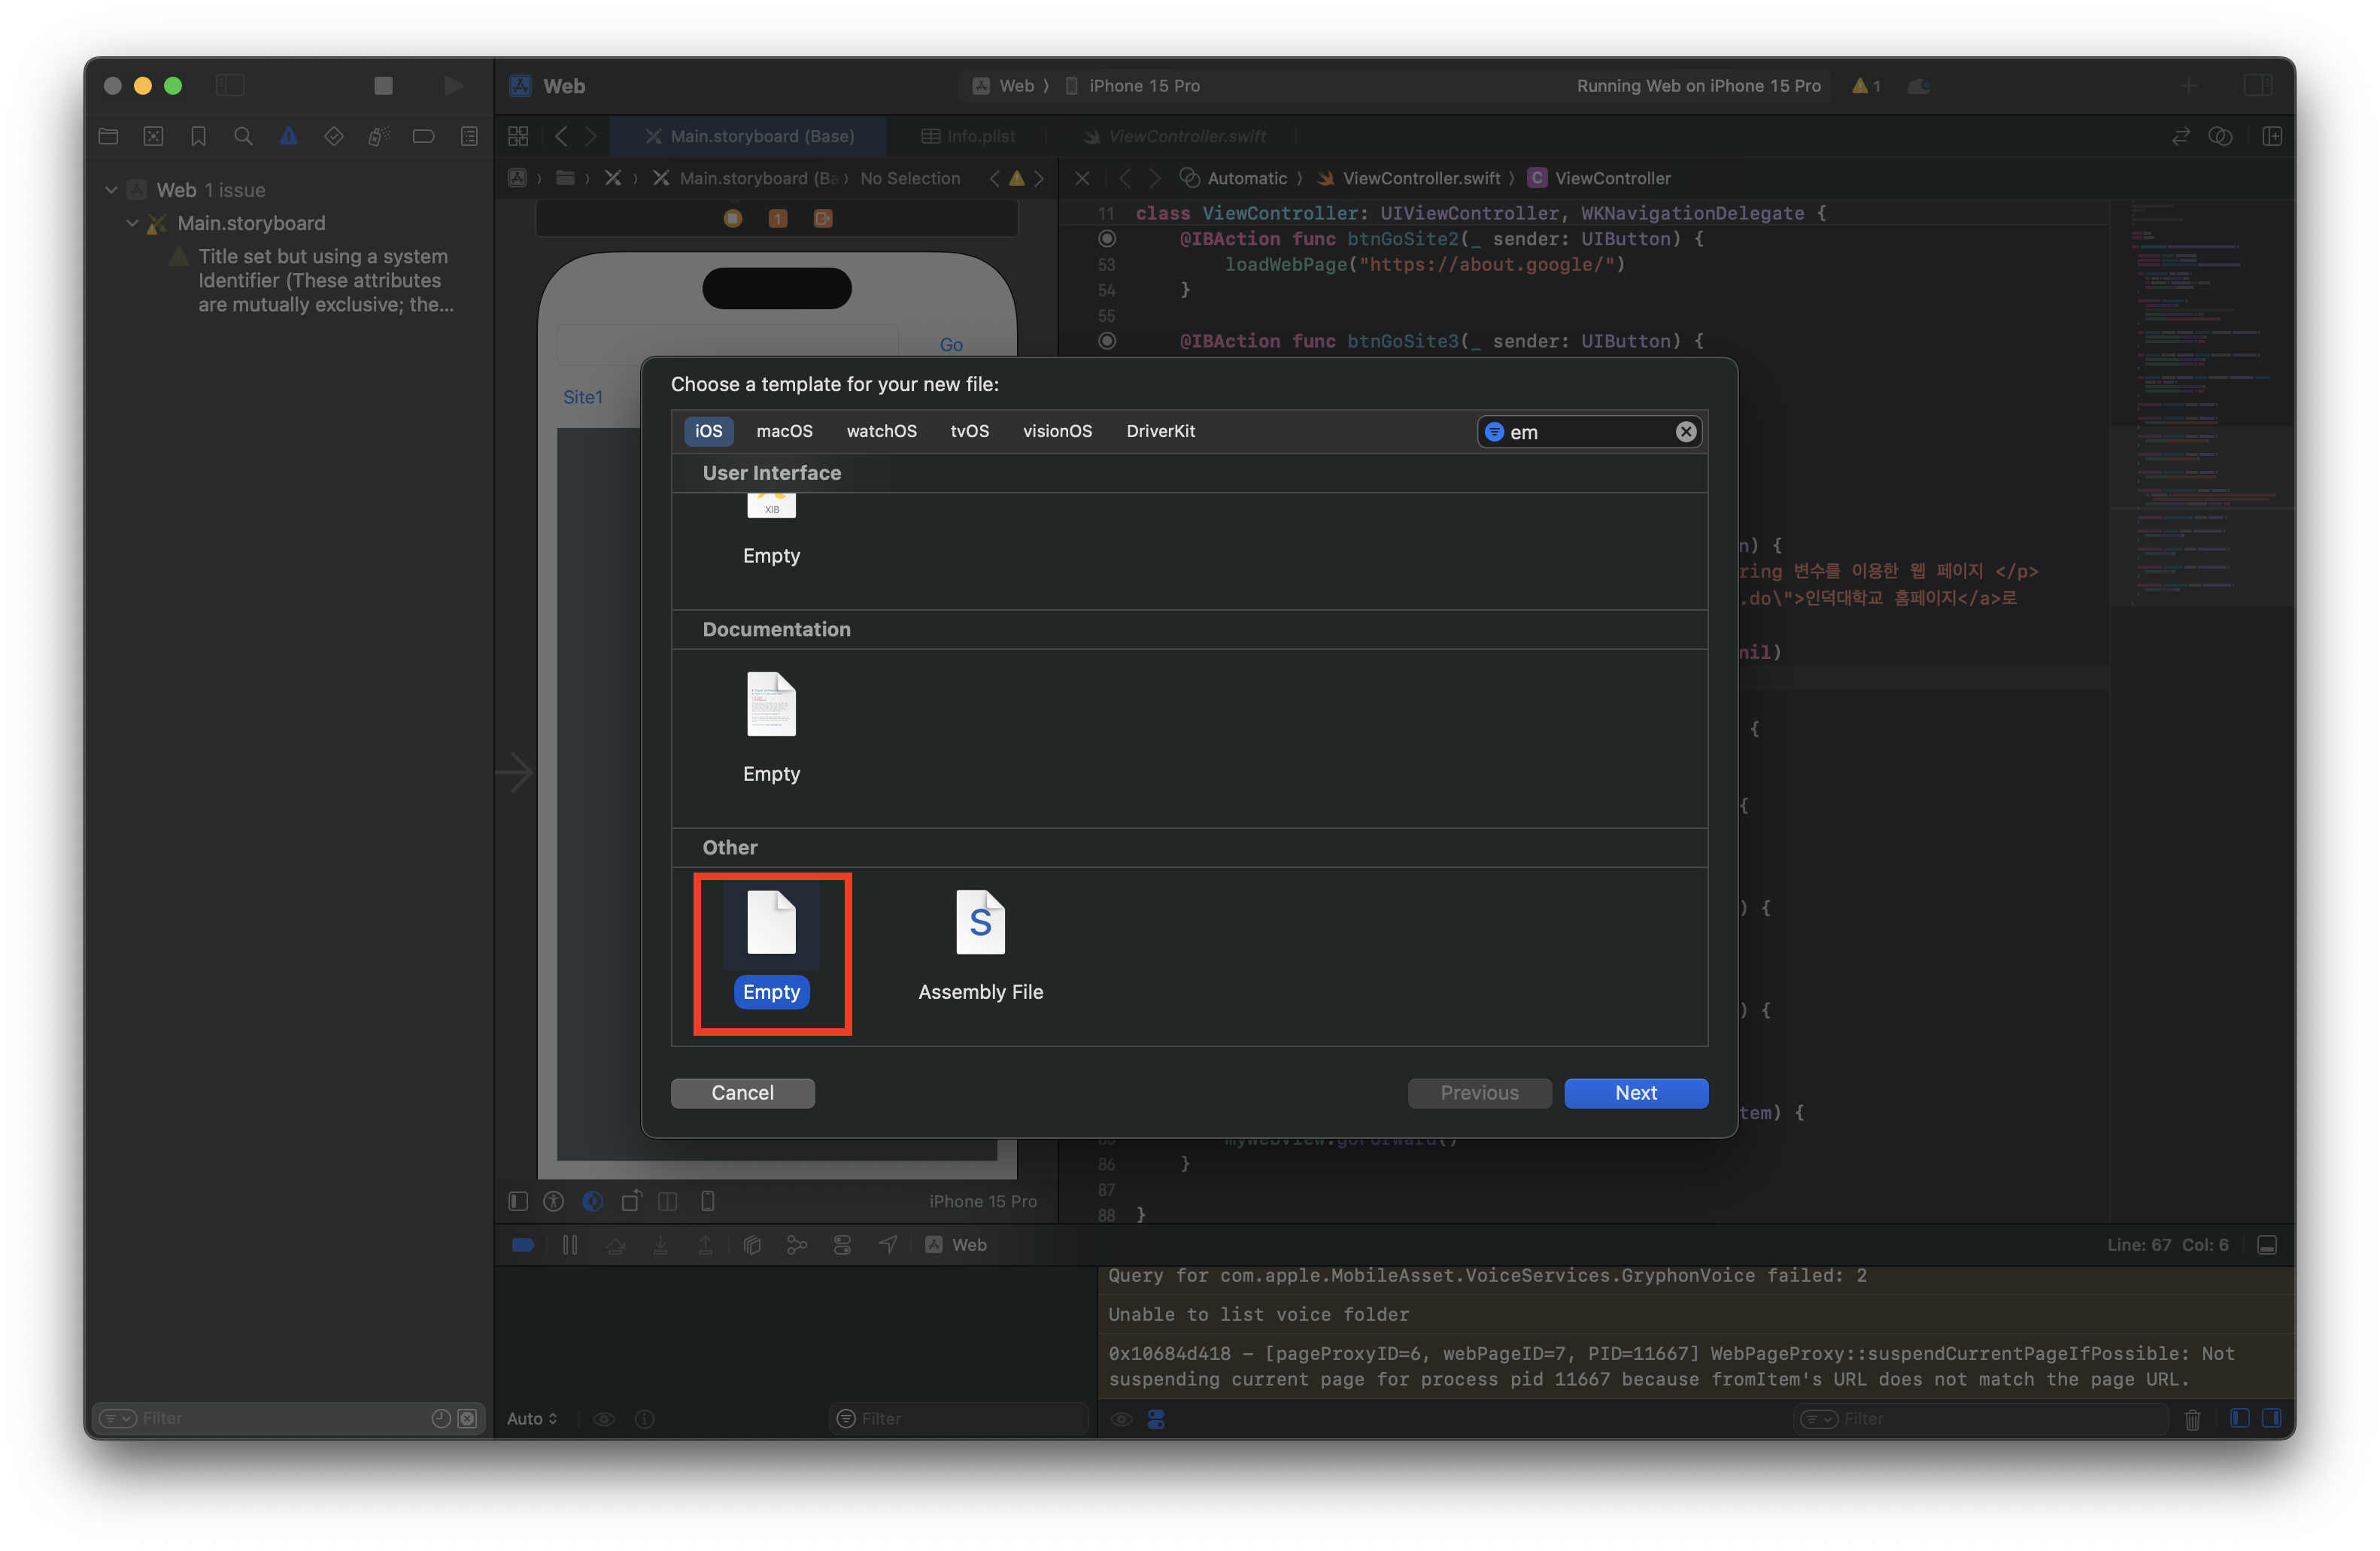Add an editor on the right

coord(2272,136)
